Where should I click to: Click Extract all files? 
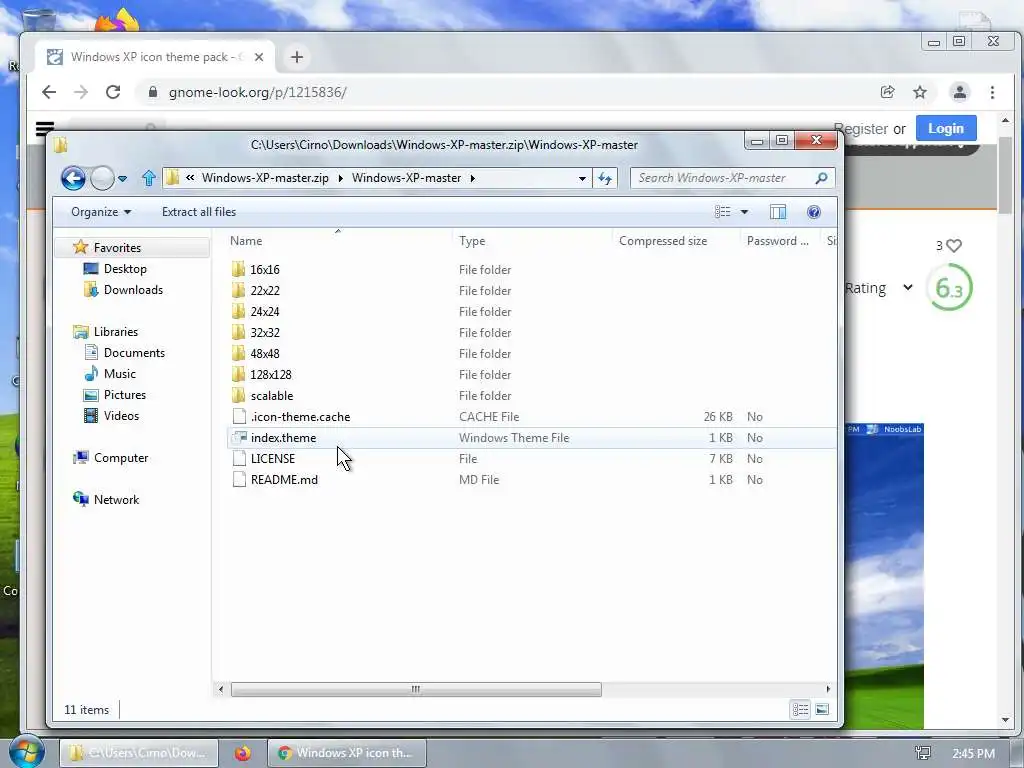[x=199, y=212]
